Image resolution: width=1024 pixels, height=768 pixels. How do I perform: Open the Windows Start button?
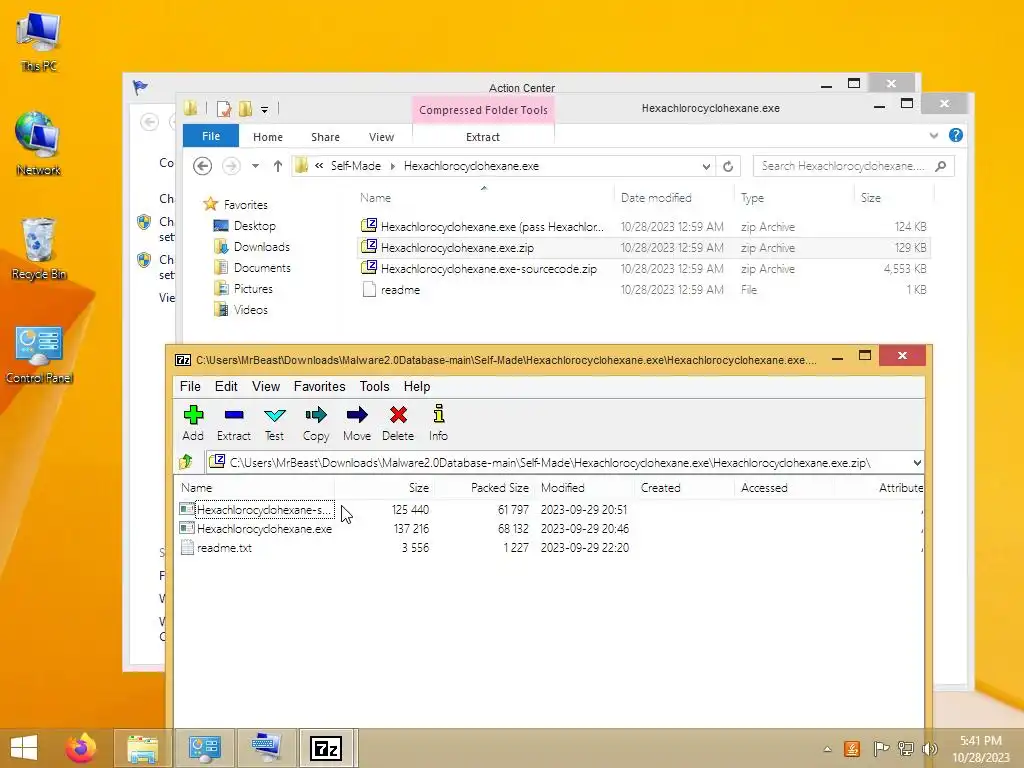(24, 748)
